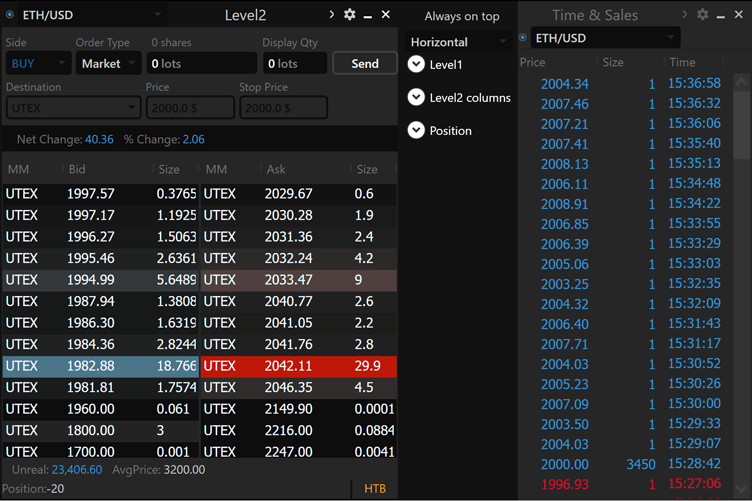752x501 pixels.
Task: Open the Side BUY dropdown
Action: pos(37,63)
